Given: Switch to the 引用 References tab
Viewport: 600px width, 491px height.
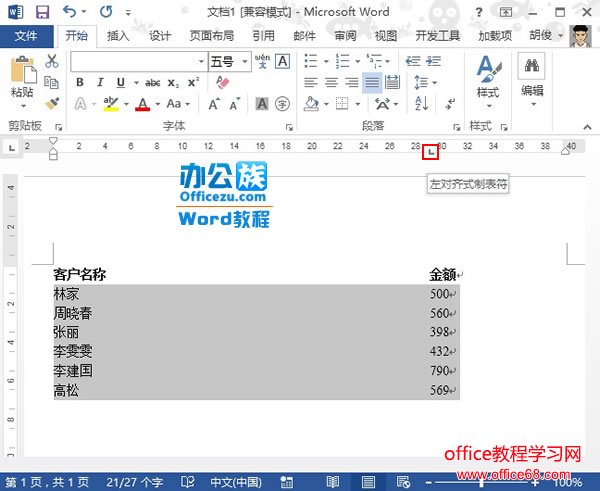Looking at the screenshot, I should click(263, 36).
